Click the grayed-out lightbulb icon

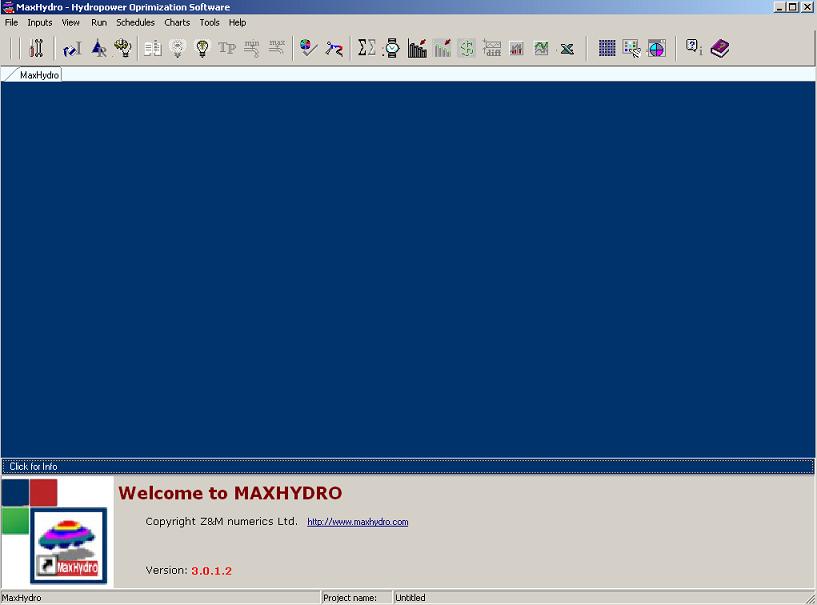pos(178,48)
